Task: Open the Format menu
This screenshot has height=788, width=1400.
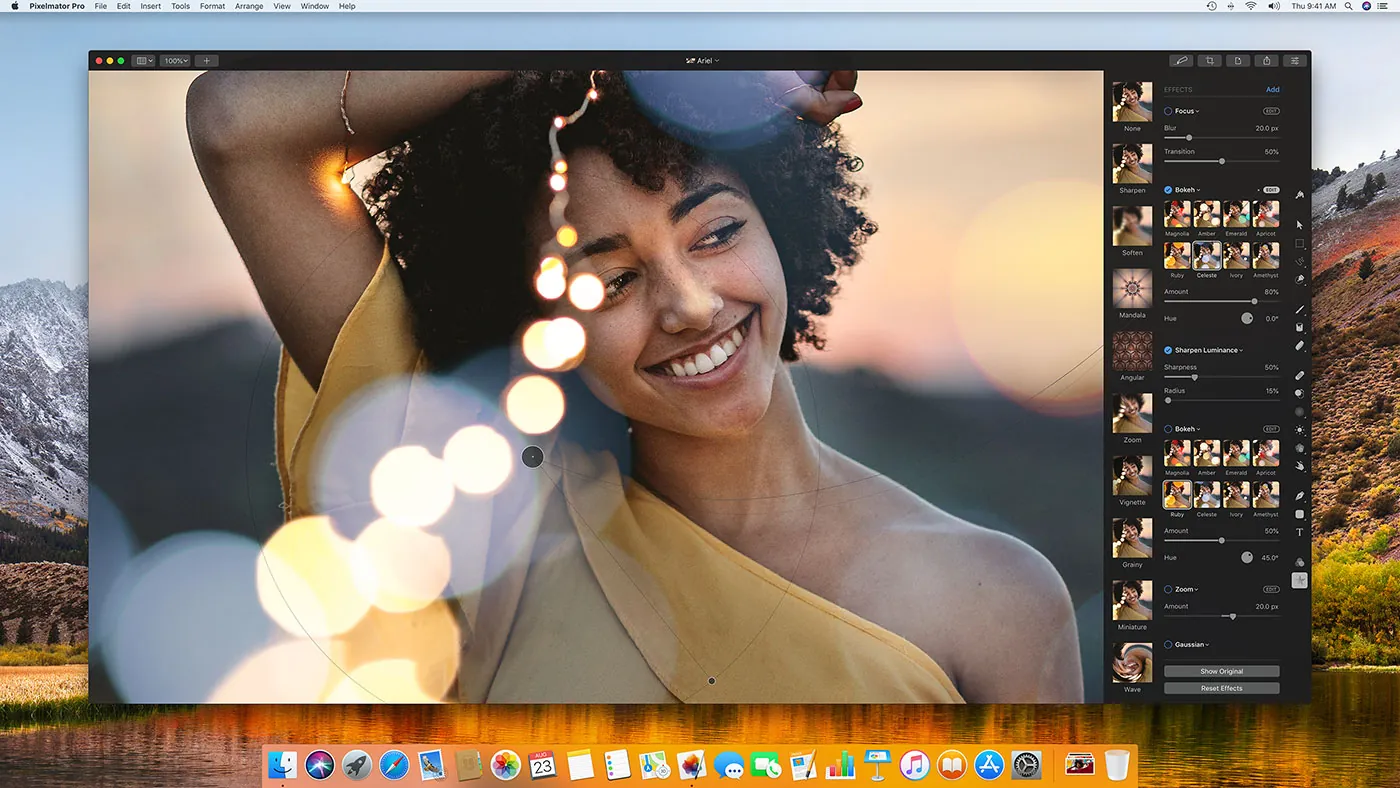Action: 211,6
